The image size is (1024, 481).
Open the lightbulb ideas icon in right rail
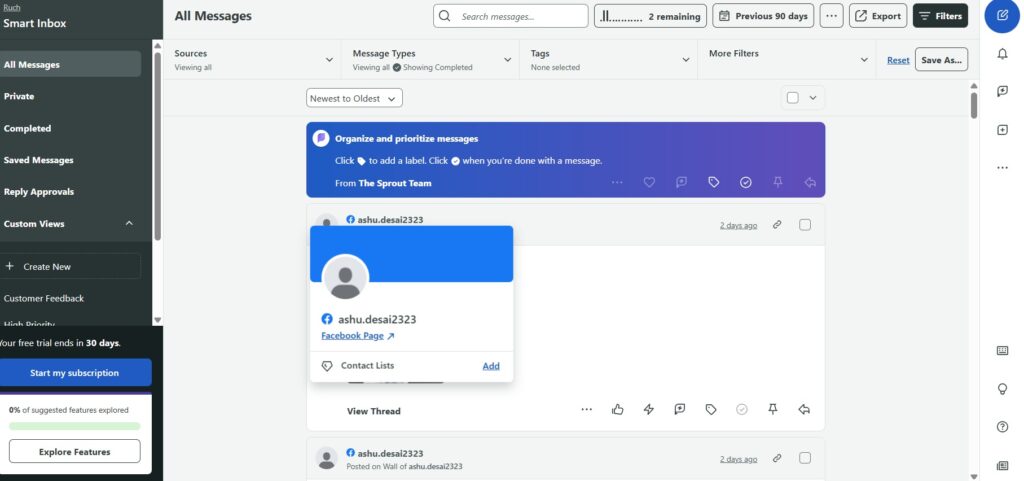click(x=1002, y=389)
